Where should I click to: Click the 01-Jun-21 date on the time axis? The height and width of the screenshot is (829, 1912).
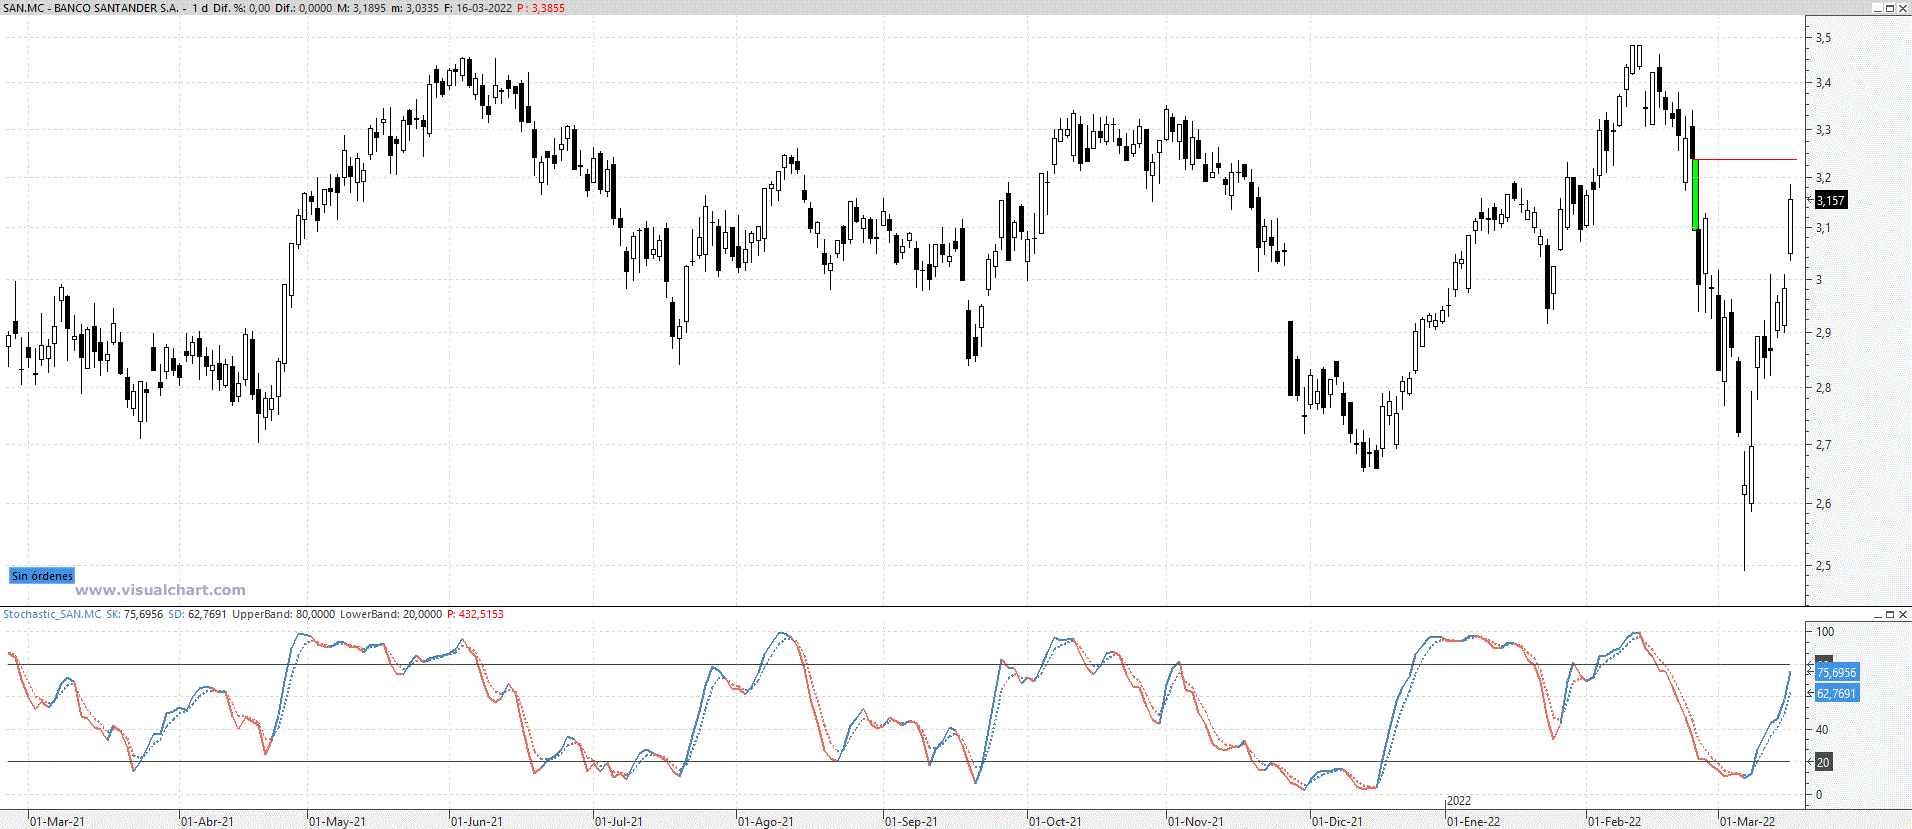[476, 822]
